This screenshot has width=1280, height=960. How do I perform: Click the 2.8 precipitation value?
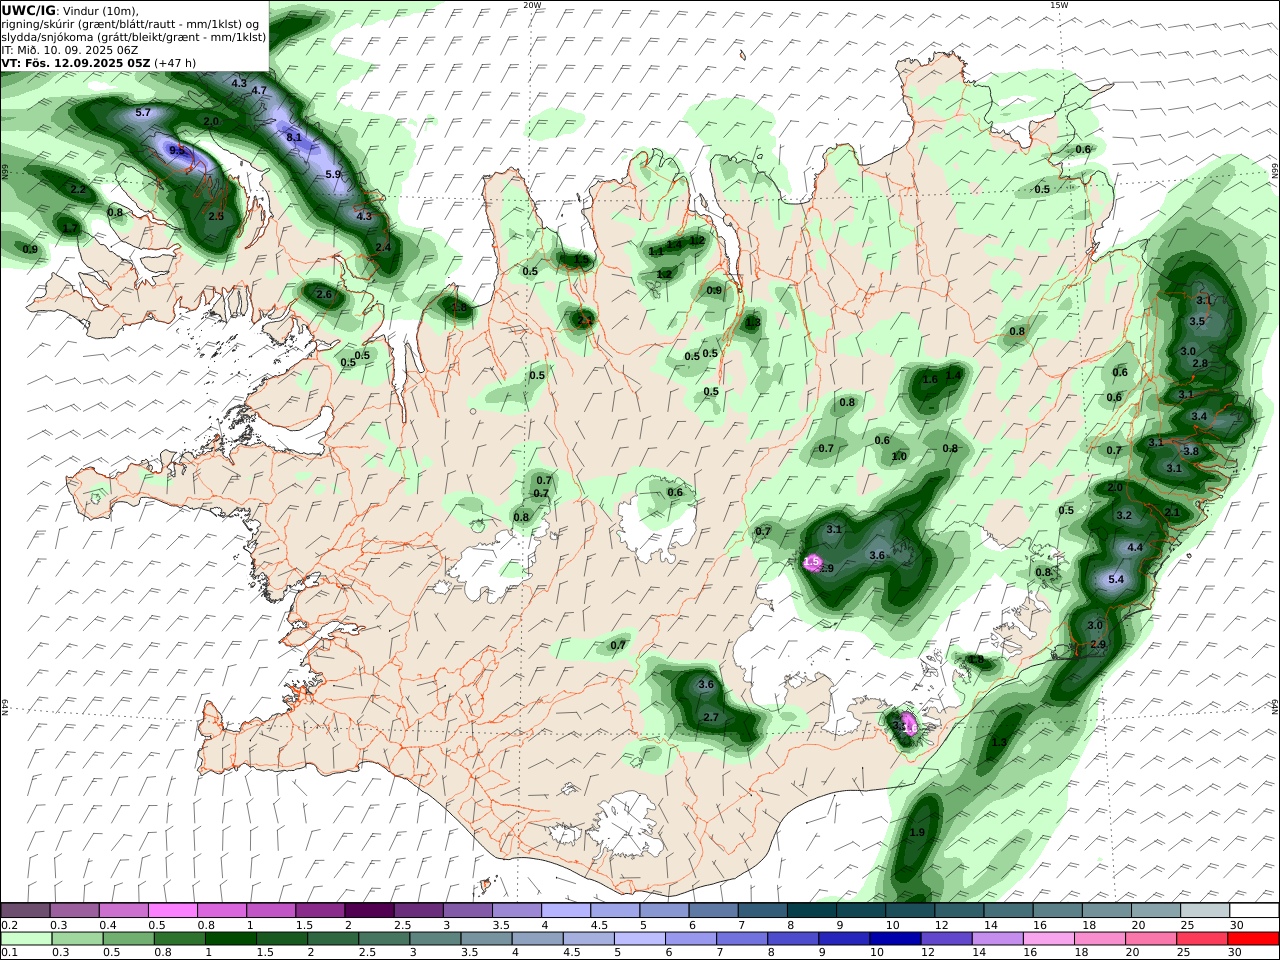click(1200, 364)
